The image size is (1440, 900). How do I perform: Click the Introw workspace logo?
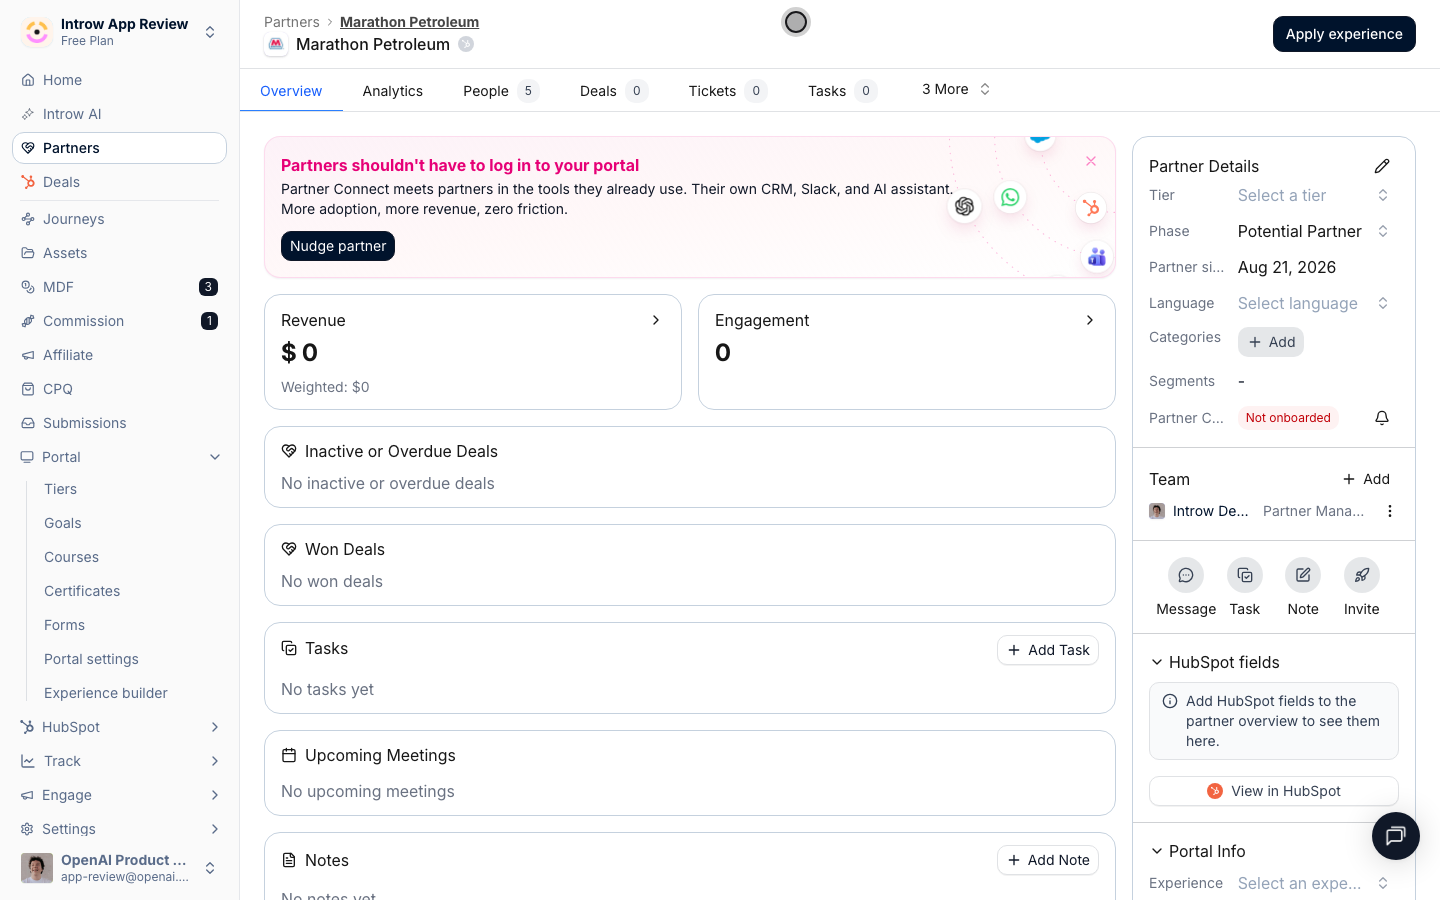click(37, 32)
